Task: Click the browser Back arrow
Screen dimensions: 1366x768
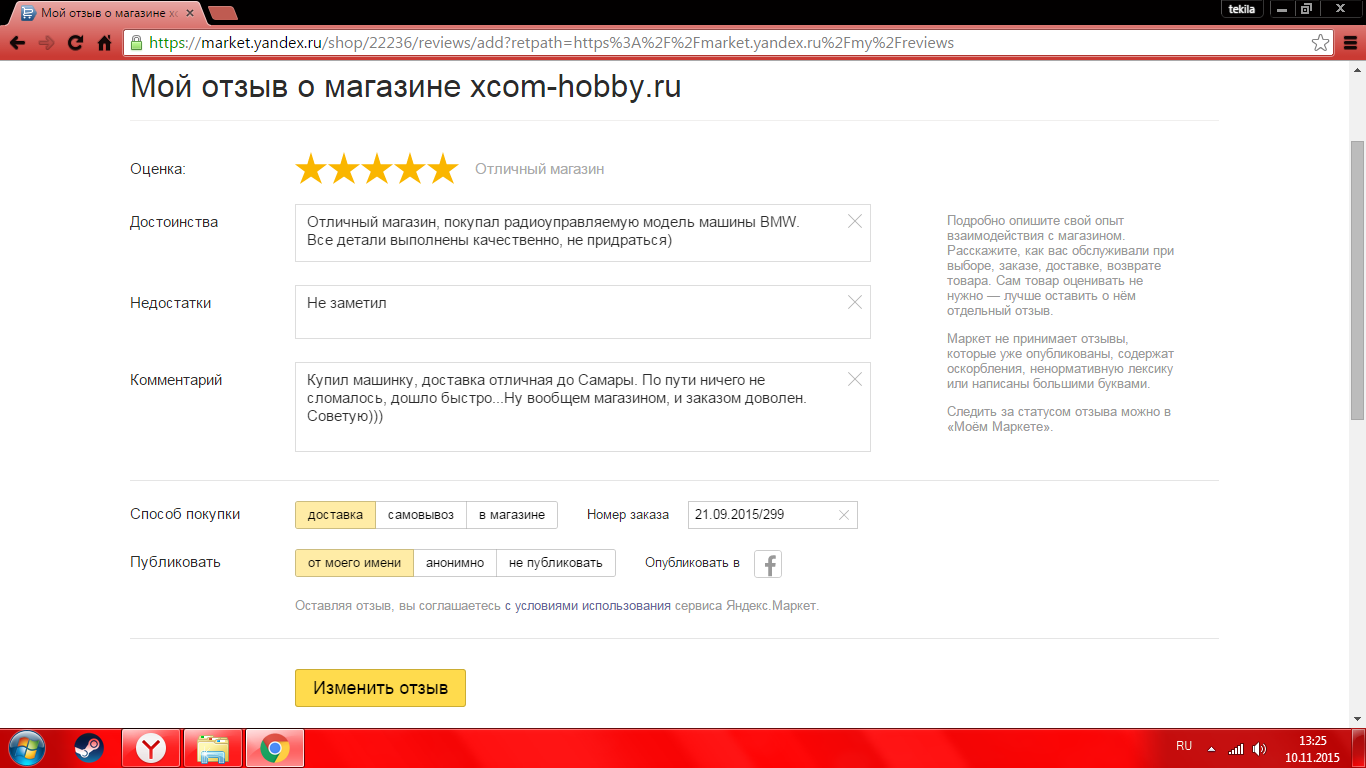Action: click(x=17, y=43)
